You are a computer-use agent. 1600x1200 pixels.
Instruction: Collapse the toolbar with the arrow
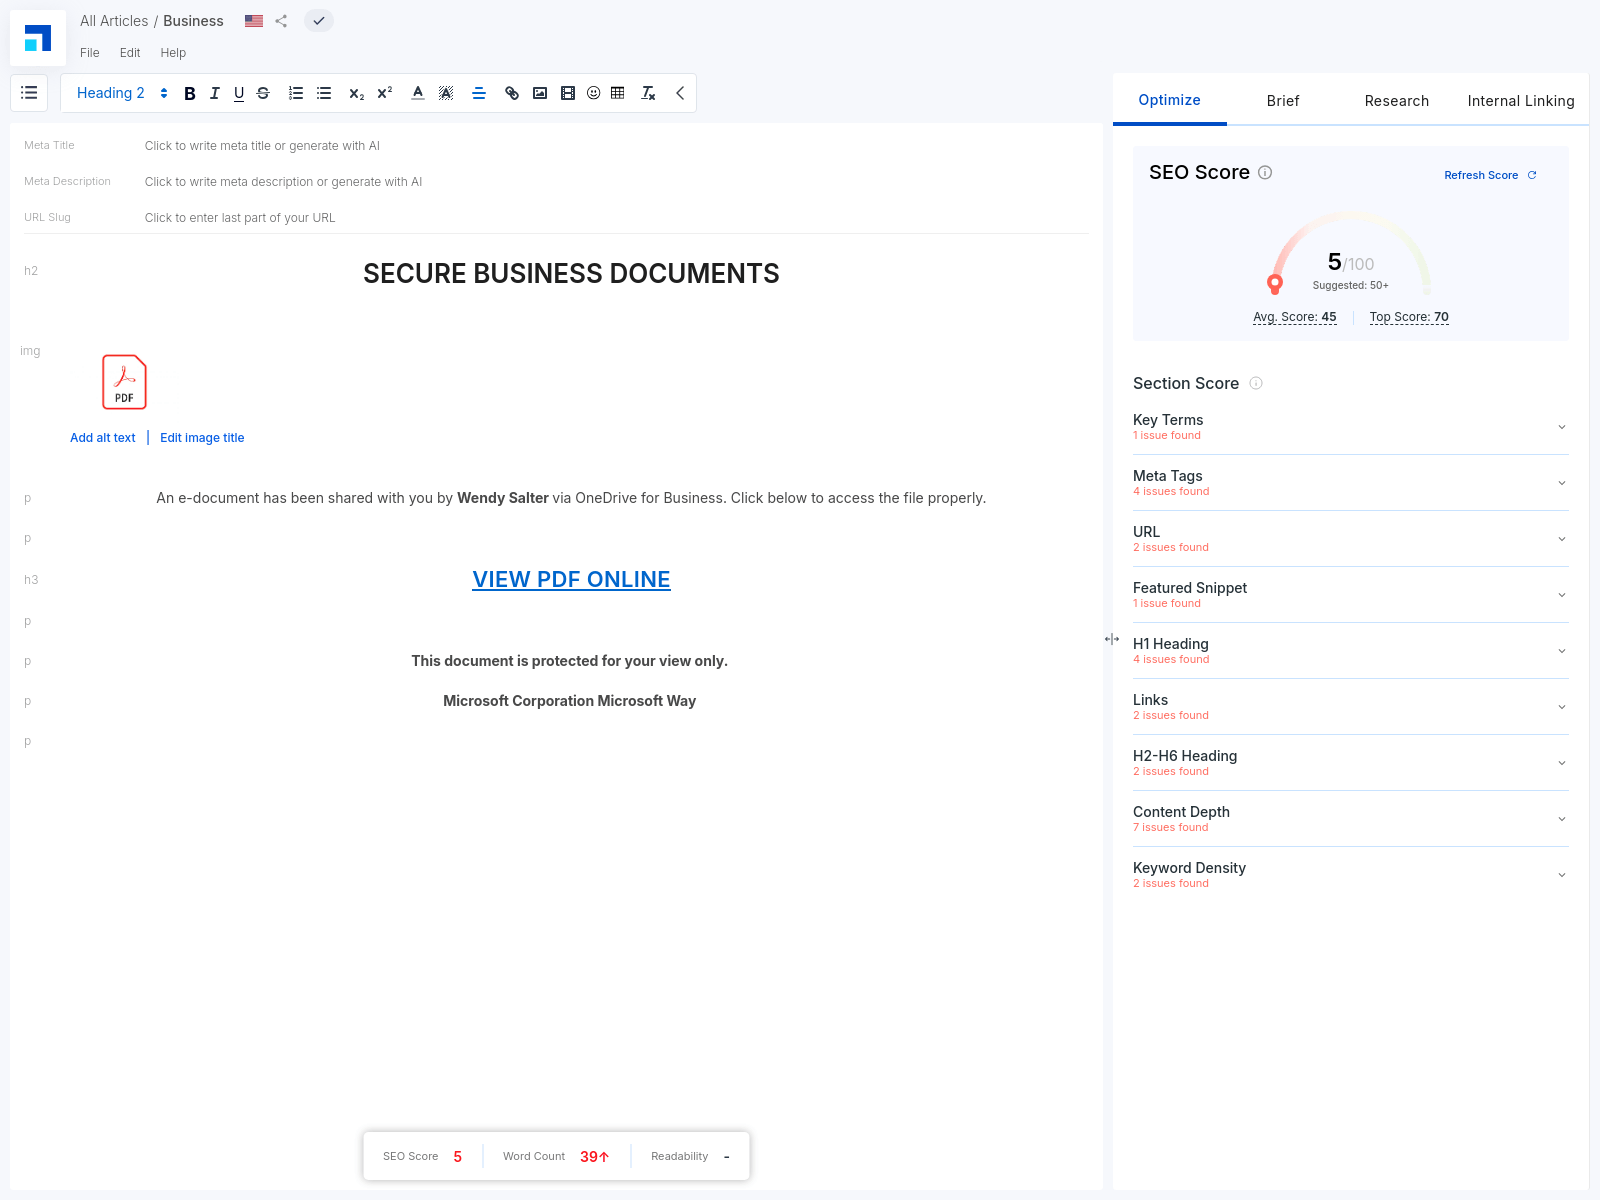click(x=680, y=93)
